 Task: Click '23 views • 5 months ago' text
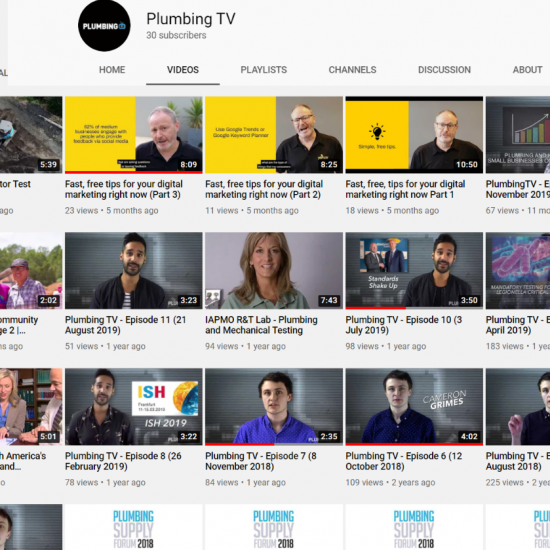point(112,210)
